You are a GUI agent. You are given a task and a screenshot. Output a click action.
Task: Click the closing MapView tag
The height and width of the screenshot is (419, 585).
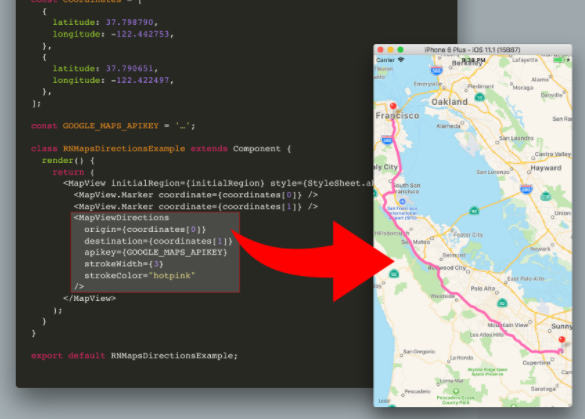point(90,298)
